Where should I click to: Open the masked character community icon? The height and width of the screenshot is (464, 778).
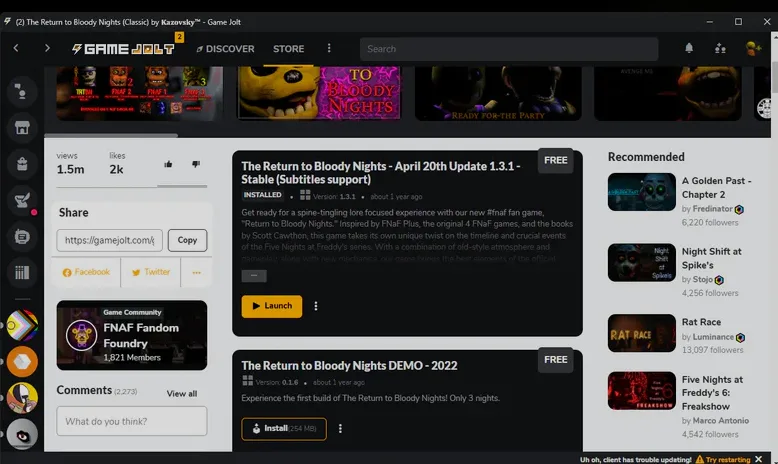(22, 398)
